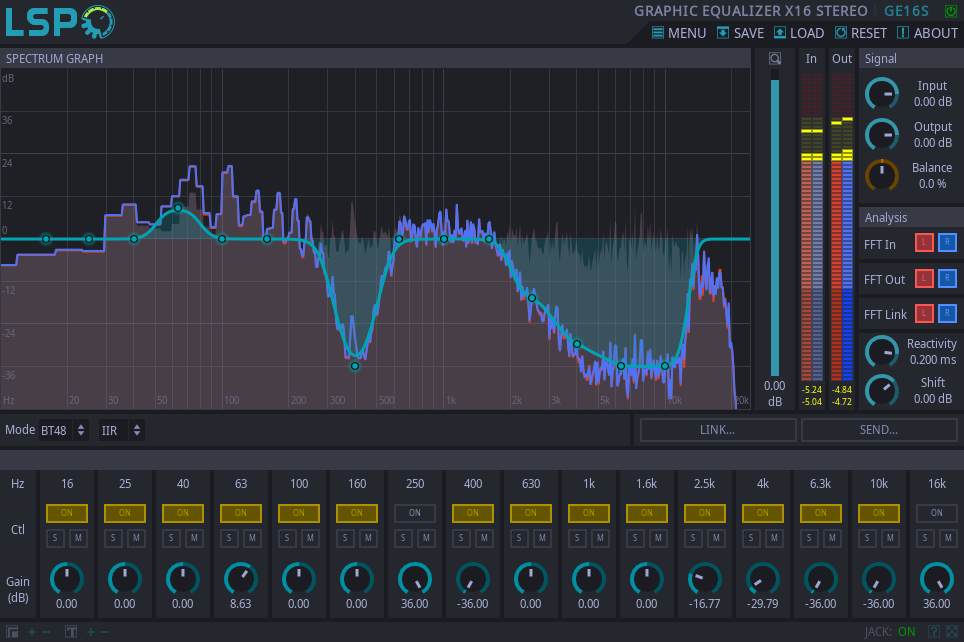
Task: Click SAVE in the top bar
Action: 740,33
